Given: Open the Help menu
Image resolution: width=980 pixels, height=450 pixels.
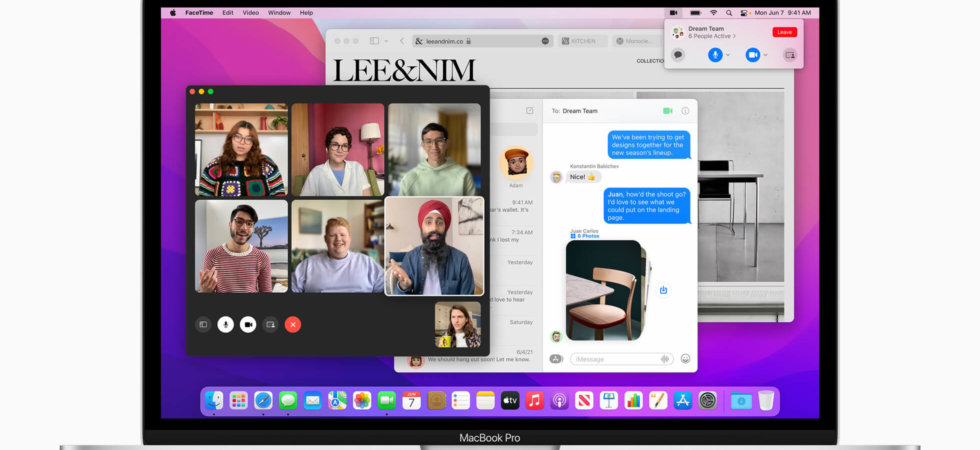Looking at the screenshot, I should tap(306, 12).
